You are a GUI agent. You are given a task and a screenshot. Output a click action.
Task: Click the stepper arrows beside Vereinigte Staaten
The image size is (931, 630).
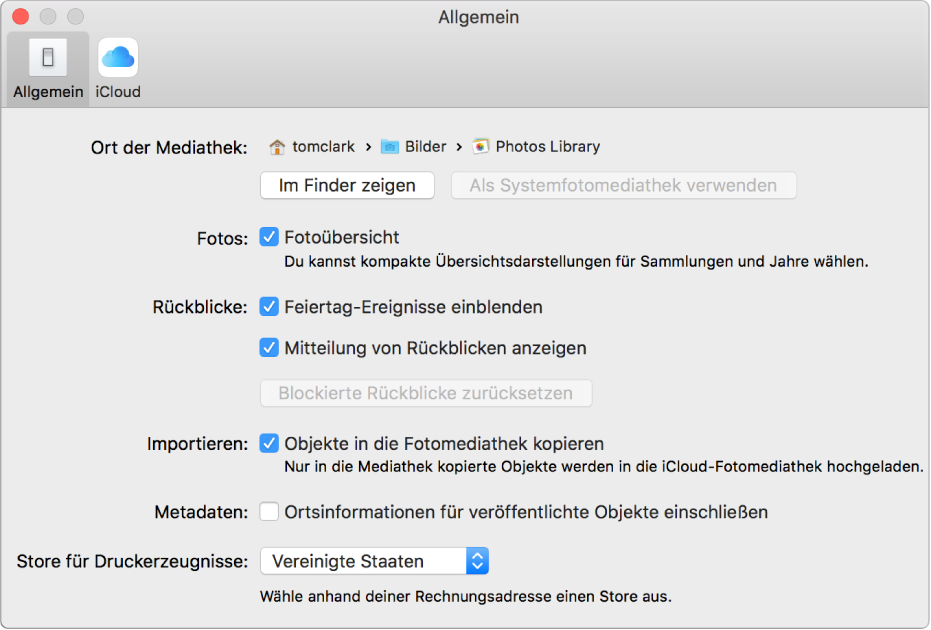(x=476, y=561)
